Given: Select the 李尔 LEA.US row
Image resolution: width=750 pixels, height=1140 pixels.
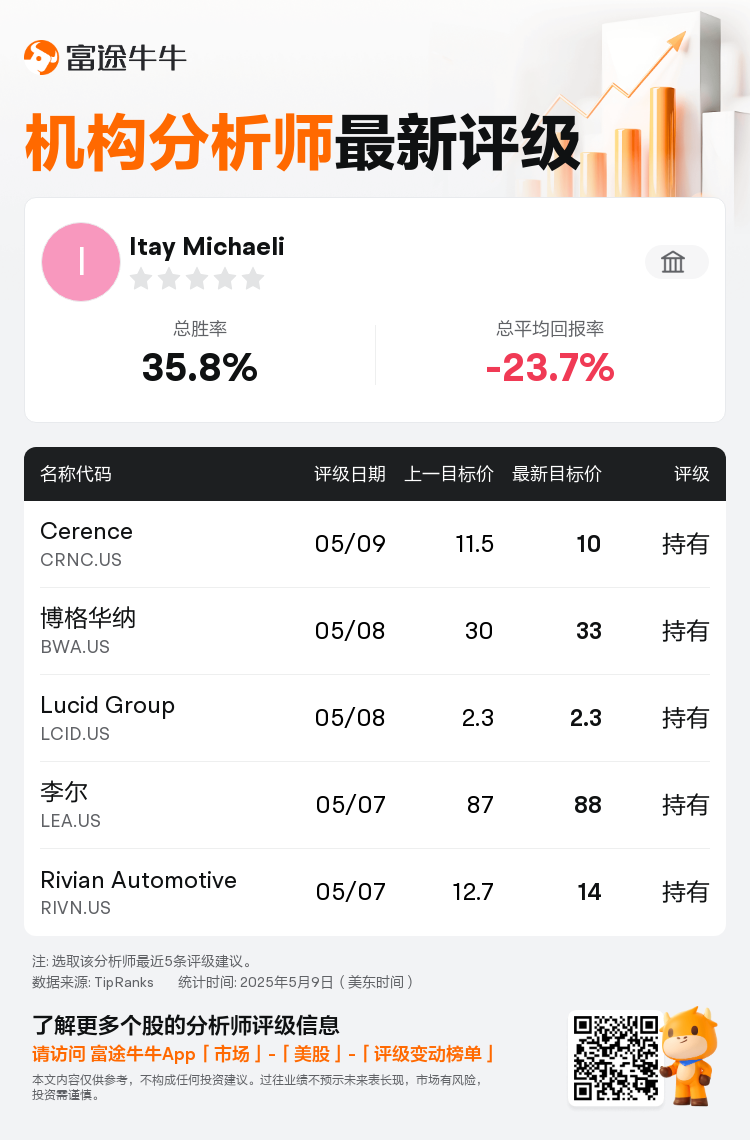Looking at the screenshot, I should (x=375, y=805).
